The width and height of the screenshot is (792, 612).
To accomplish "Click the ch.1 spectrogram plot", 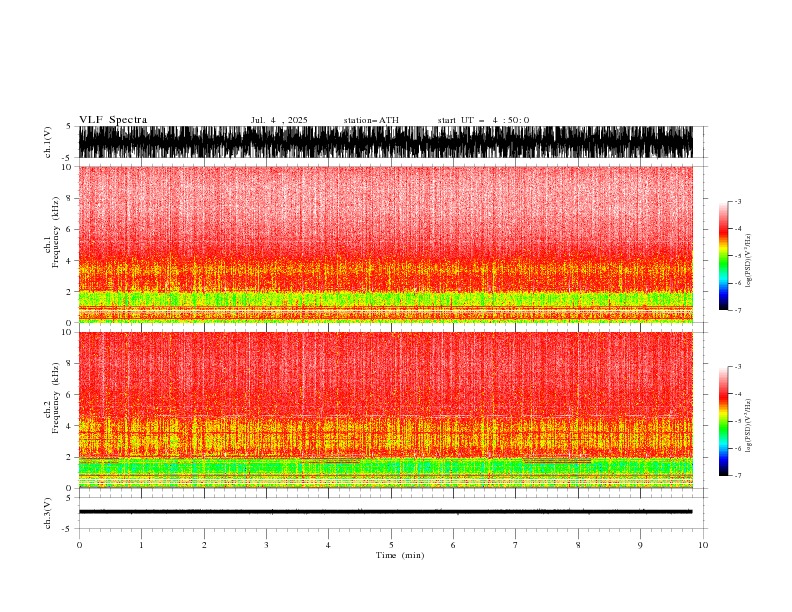I will pyautogui.click(x=386, y=244).
